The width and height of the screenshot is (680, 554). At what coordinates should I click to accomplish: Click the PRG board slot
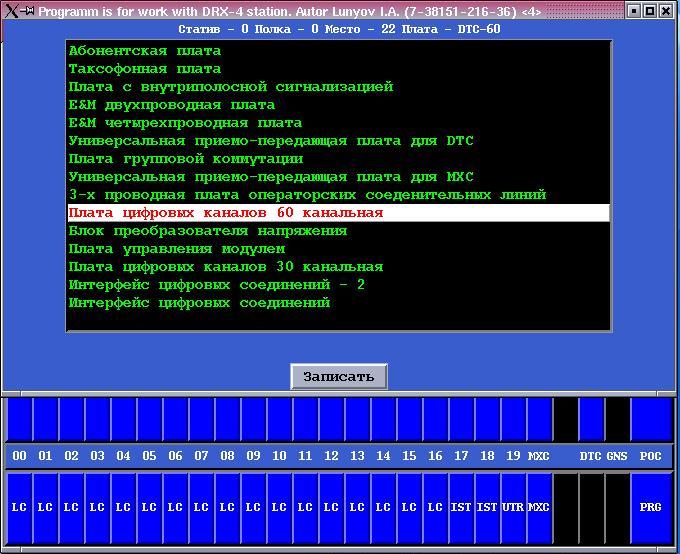point(651,508)
